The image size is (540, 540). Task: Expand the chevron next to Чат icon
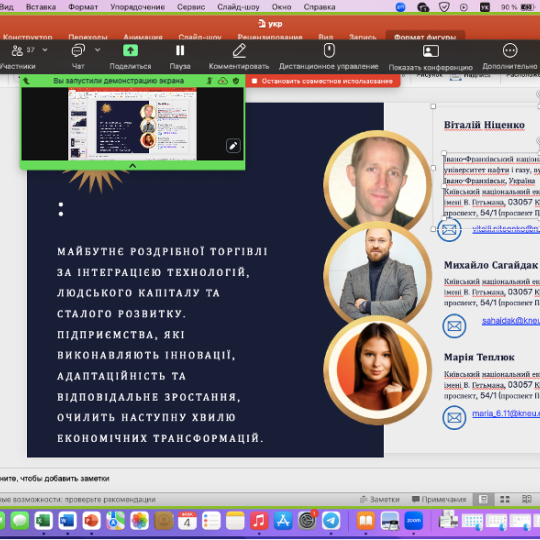pos(97,50)
